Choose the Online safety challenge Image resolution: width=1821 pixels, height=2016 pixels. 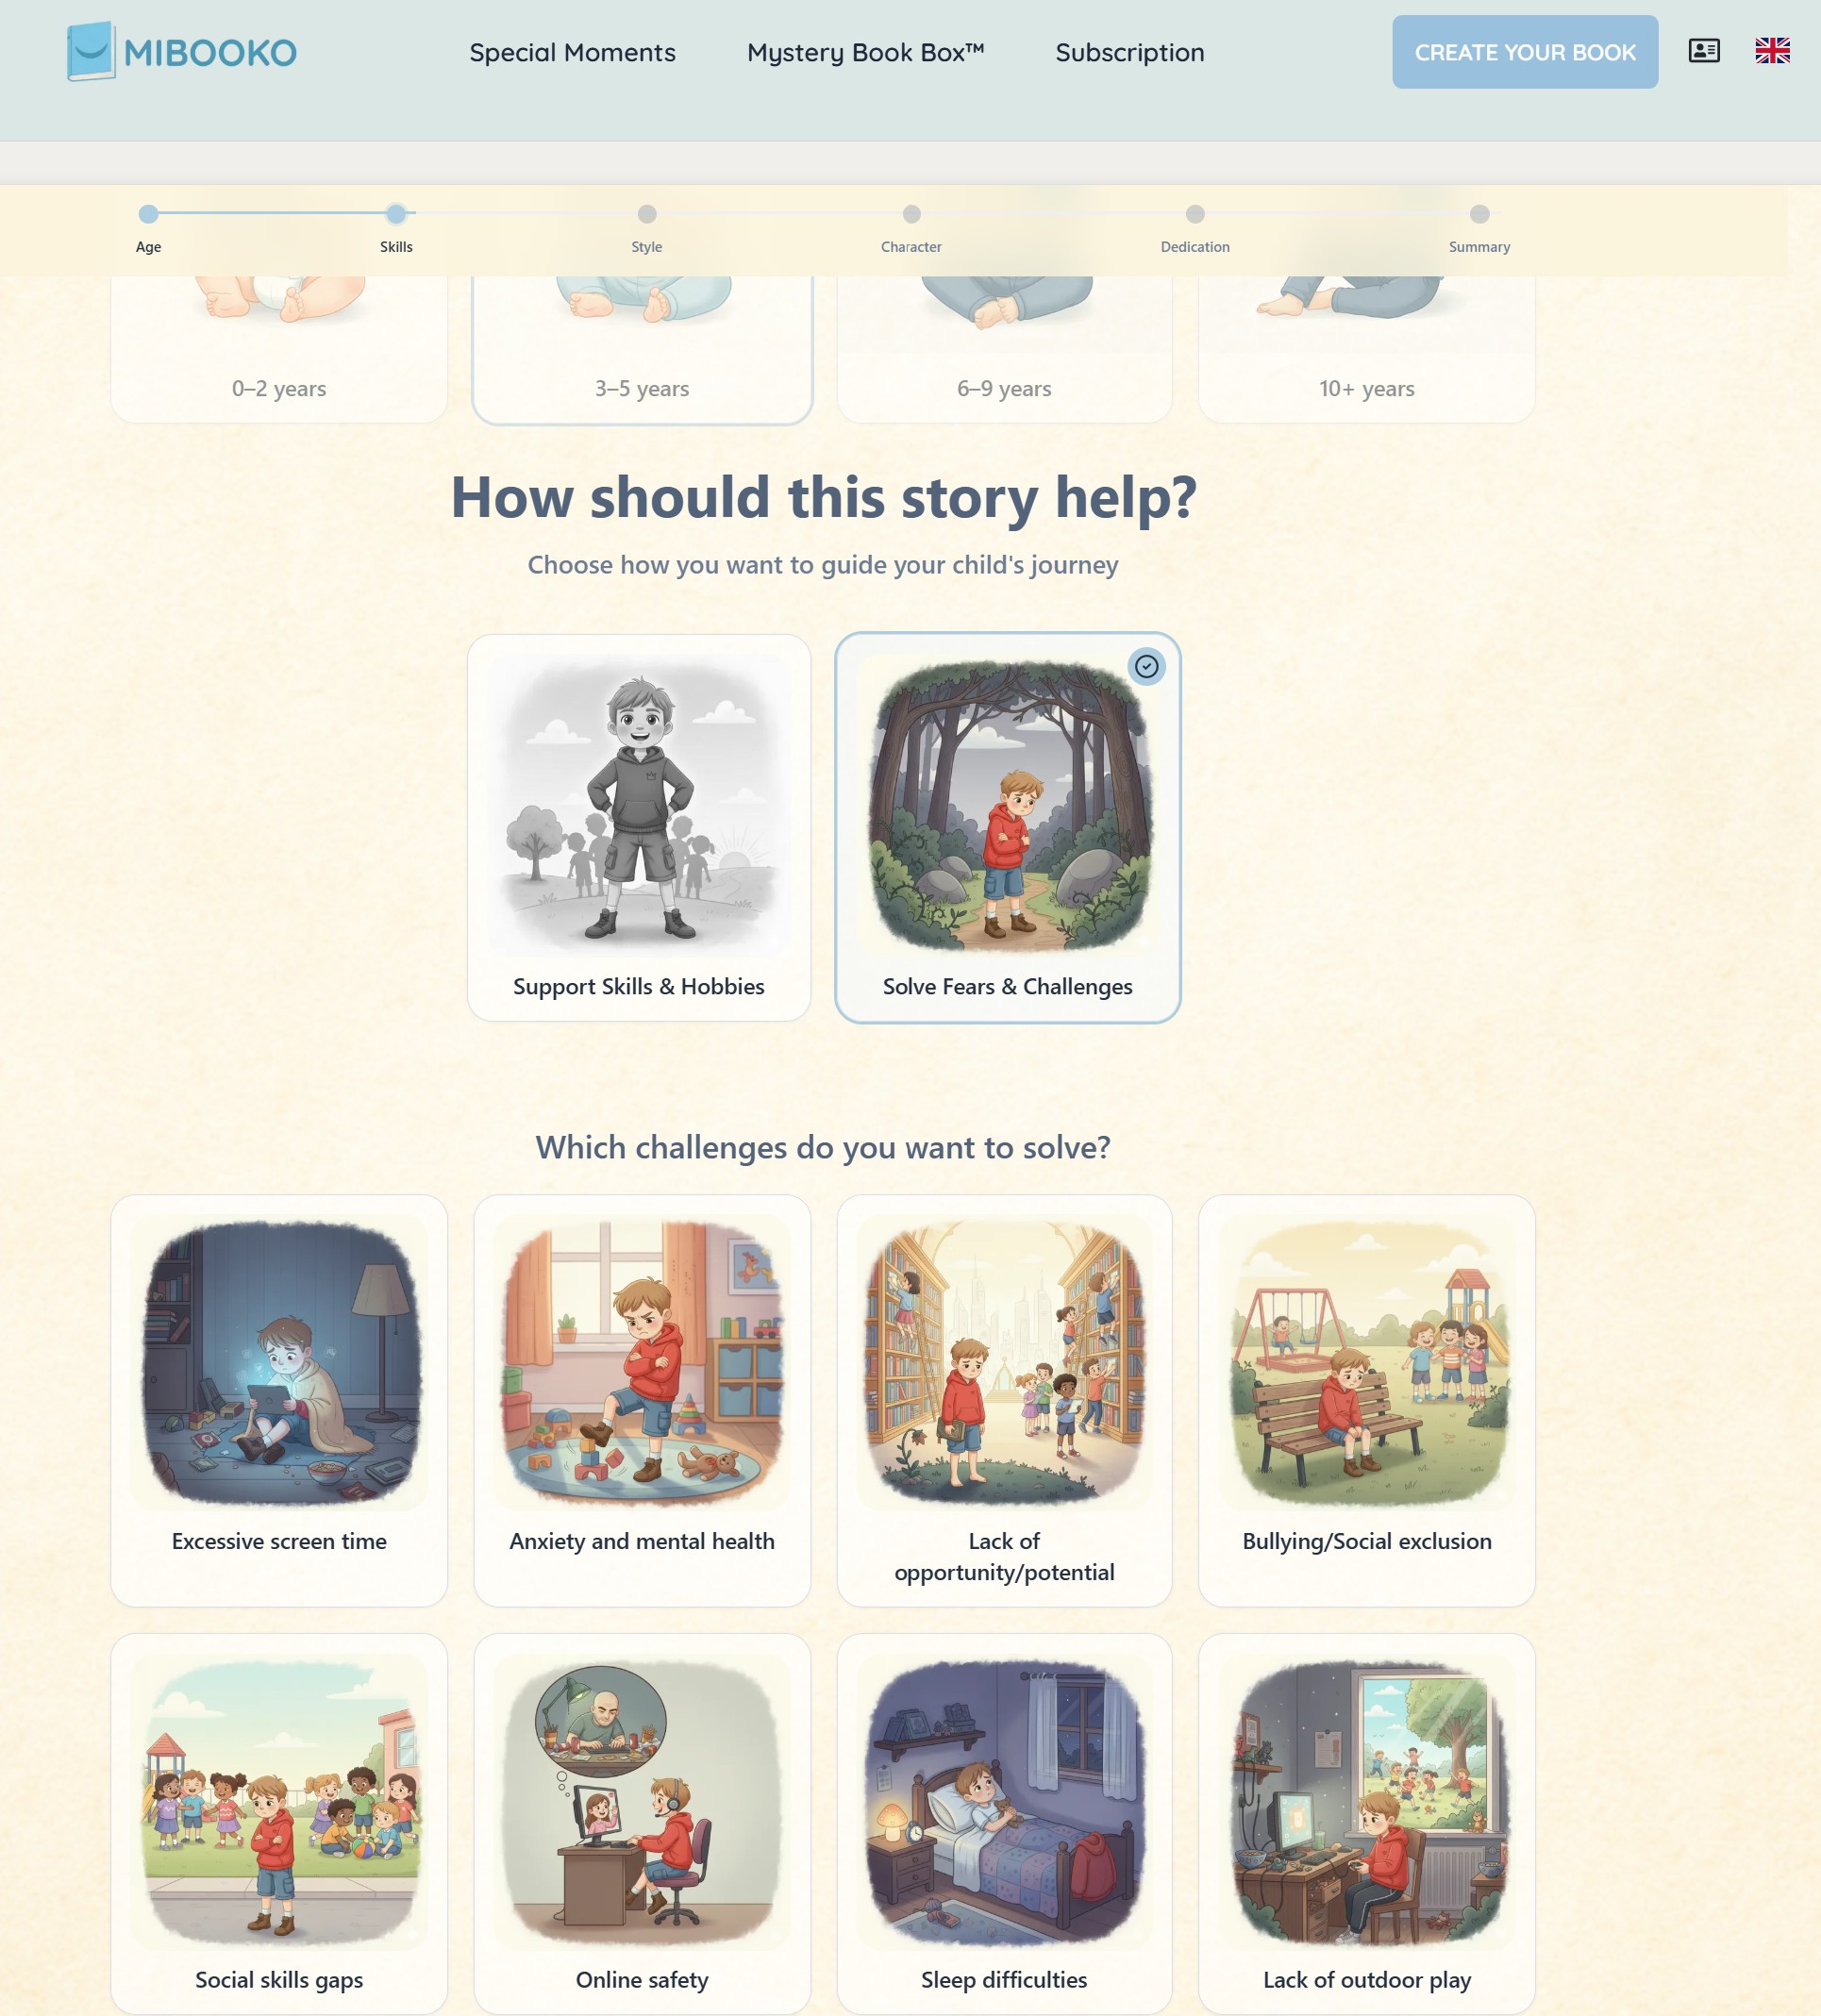(x=642, y=1823)
